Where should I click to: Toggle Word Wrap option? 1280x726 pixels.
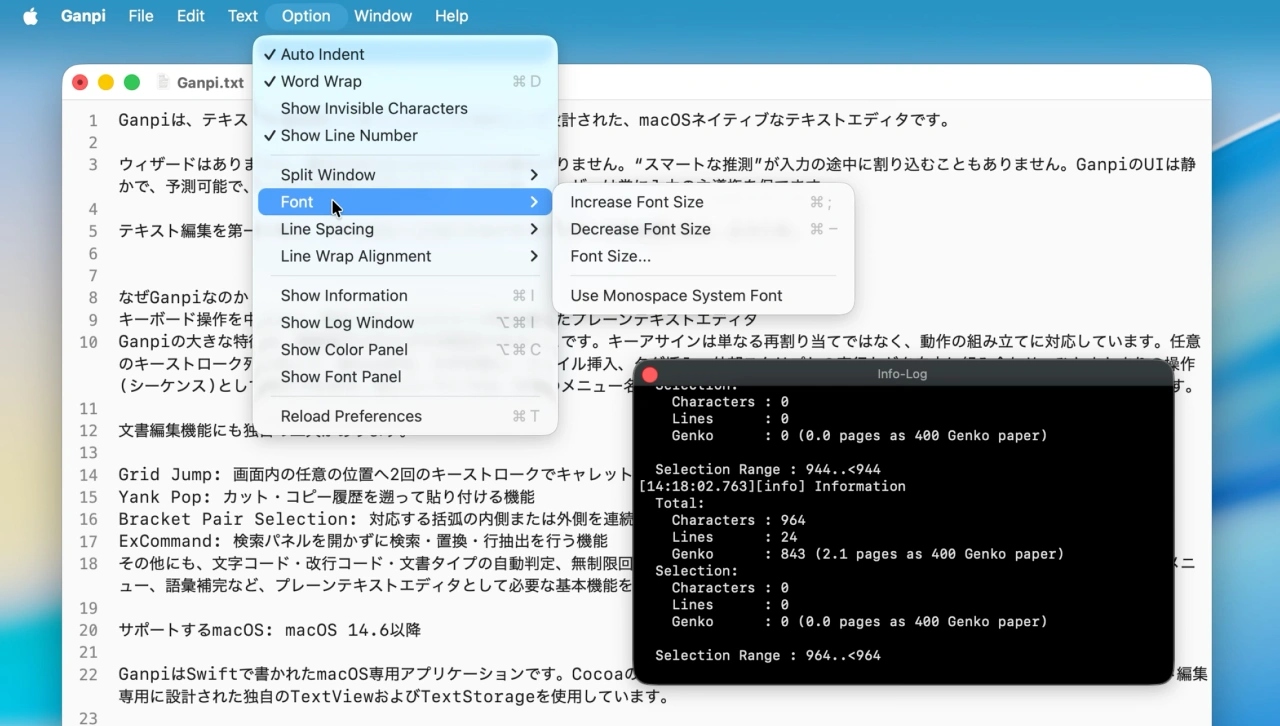405,82
